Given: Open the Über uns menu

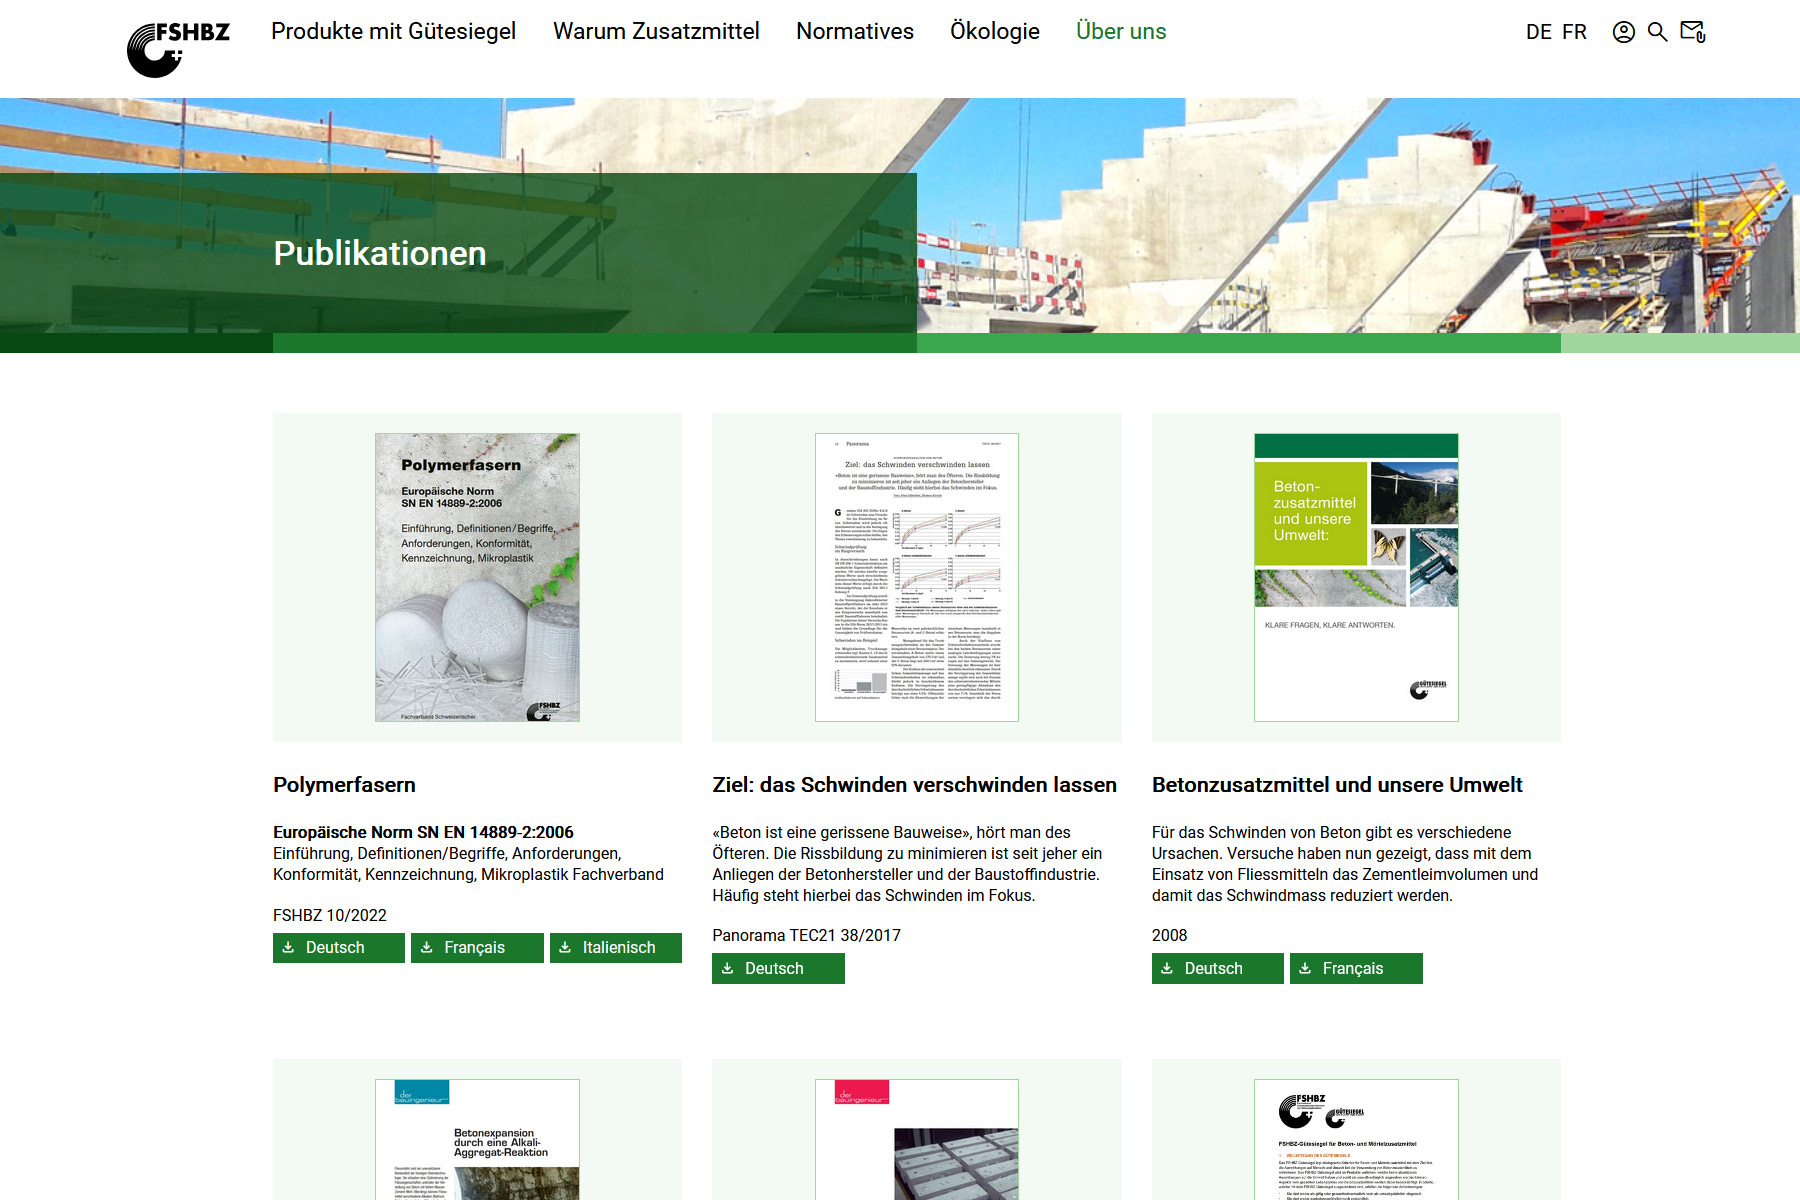Looking at the screenshot, I should tap(1121, 32).
